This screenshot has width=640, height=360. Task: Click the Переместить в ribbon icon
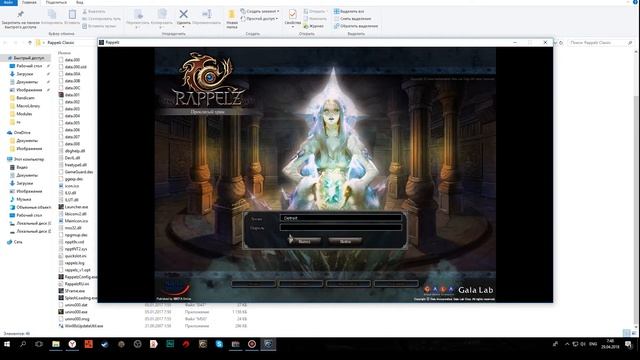pyautogui.click(x=138, y=14)
